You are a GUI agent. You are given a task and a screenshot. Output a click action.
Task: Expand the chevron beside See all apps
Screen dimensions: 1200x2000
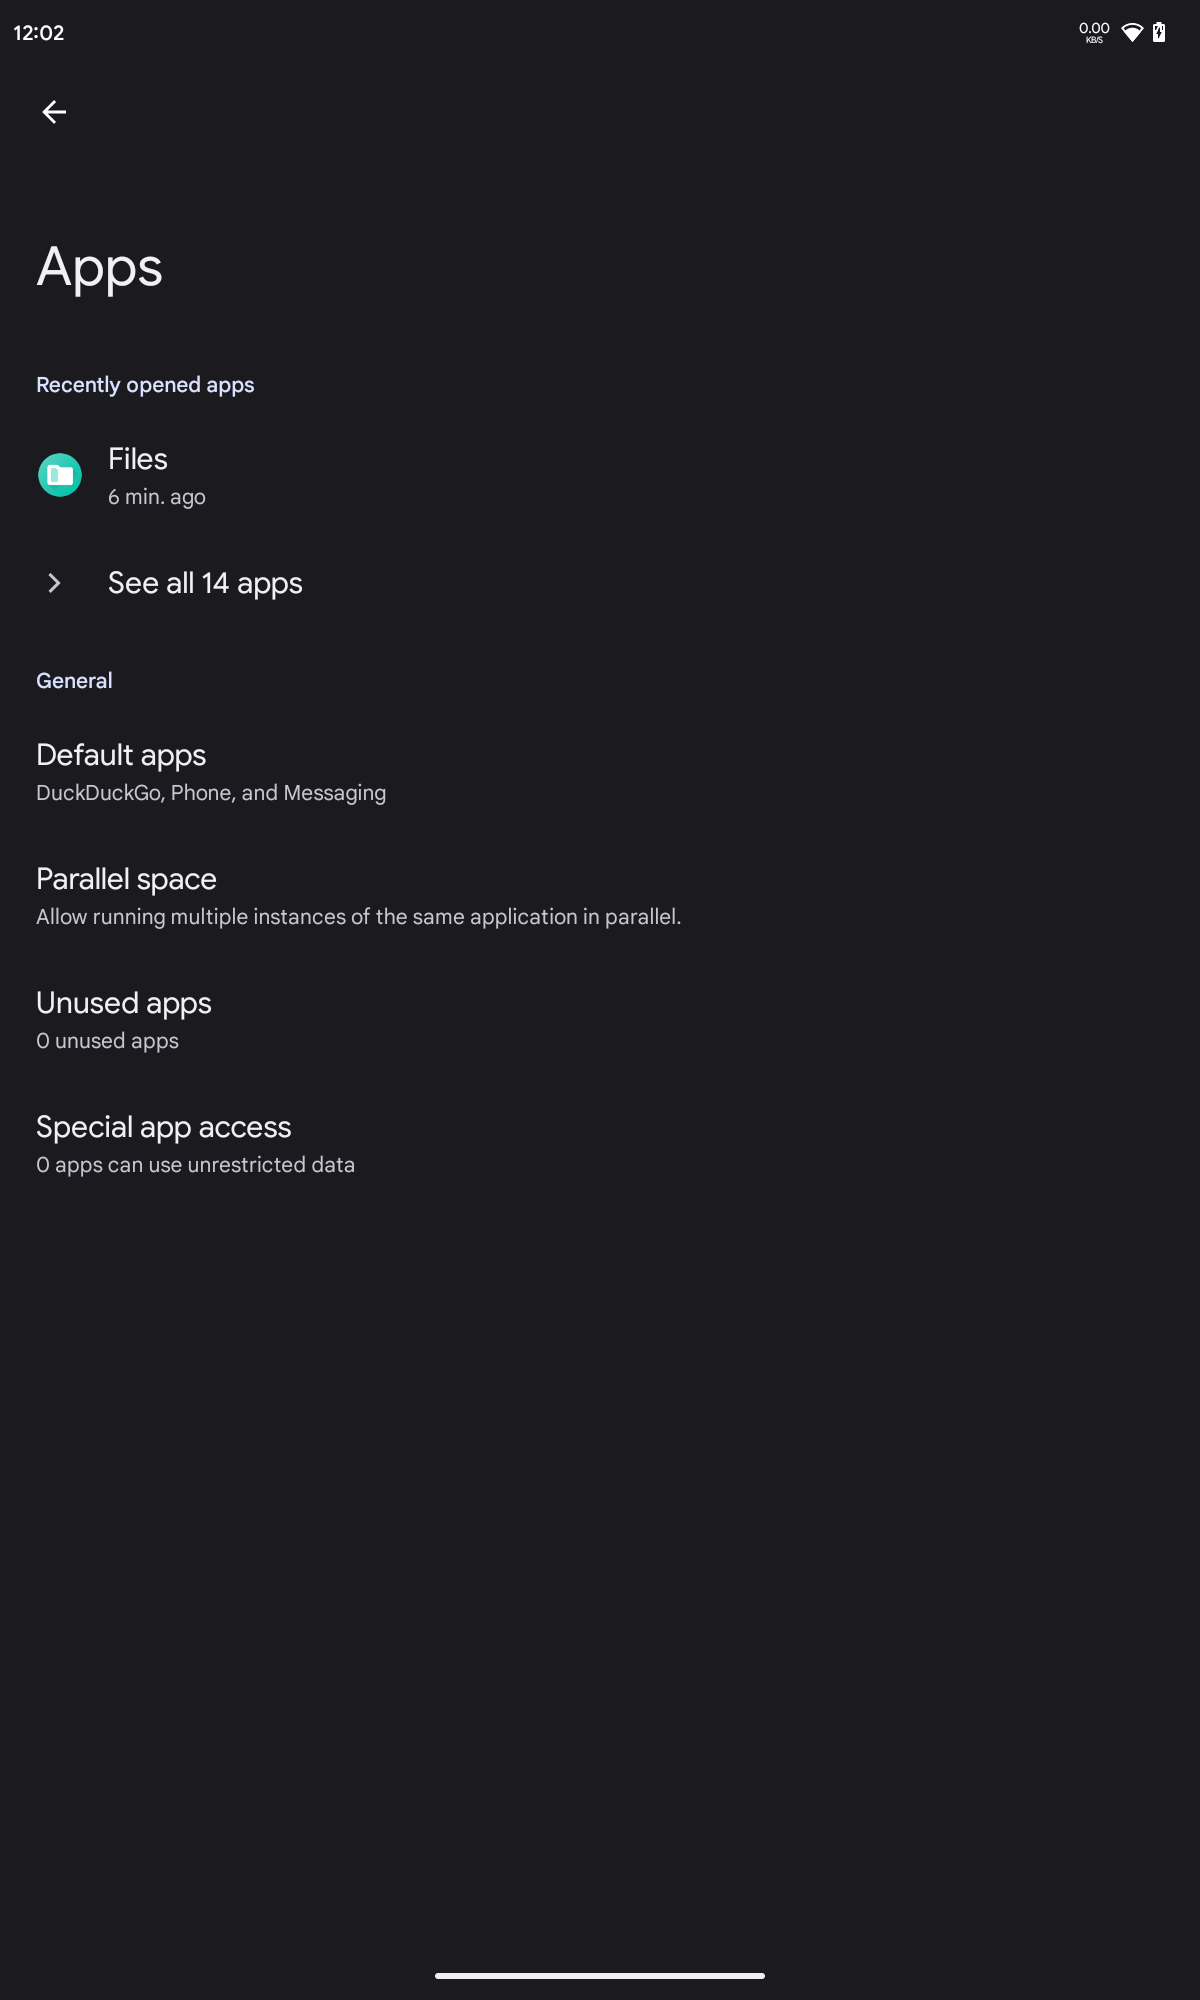(55, 583)
